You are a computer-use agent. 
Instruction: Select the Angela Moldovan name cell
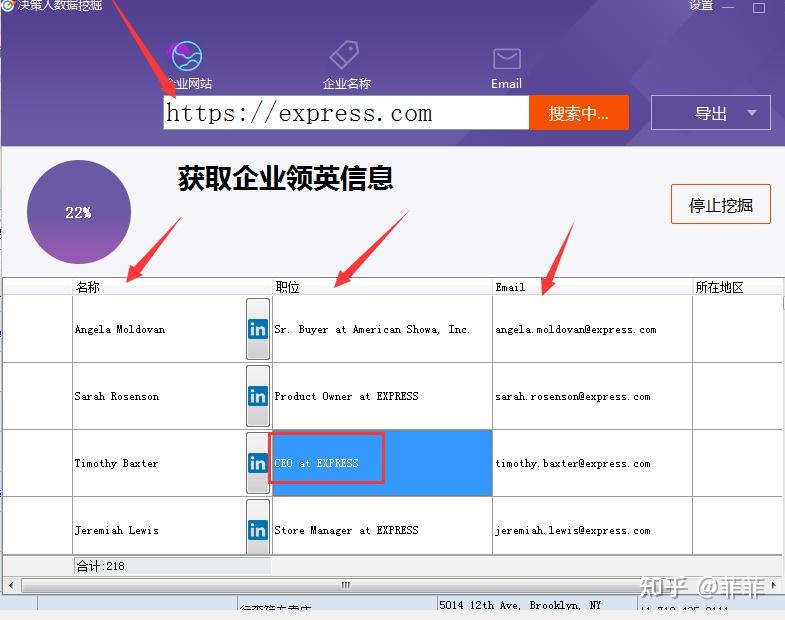pyautogui.click(x=159, y=329)
